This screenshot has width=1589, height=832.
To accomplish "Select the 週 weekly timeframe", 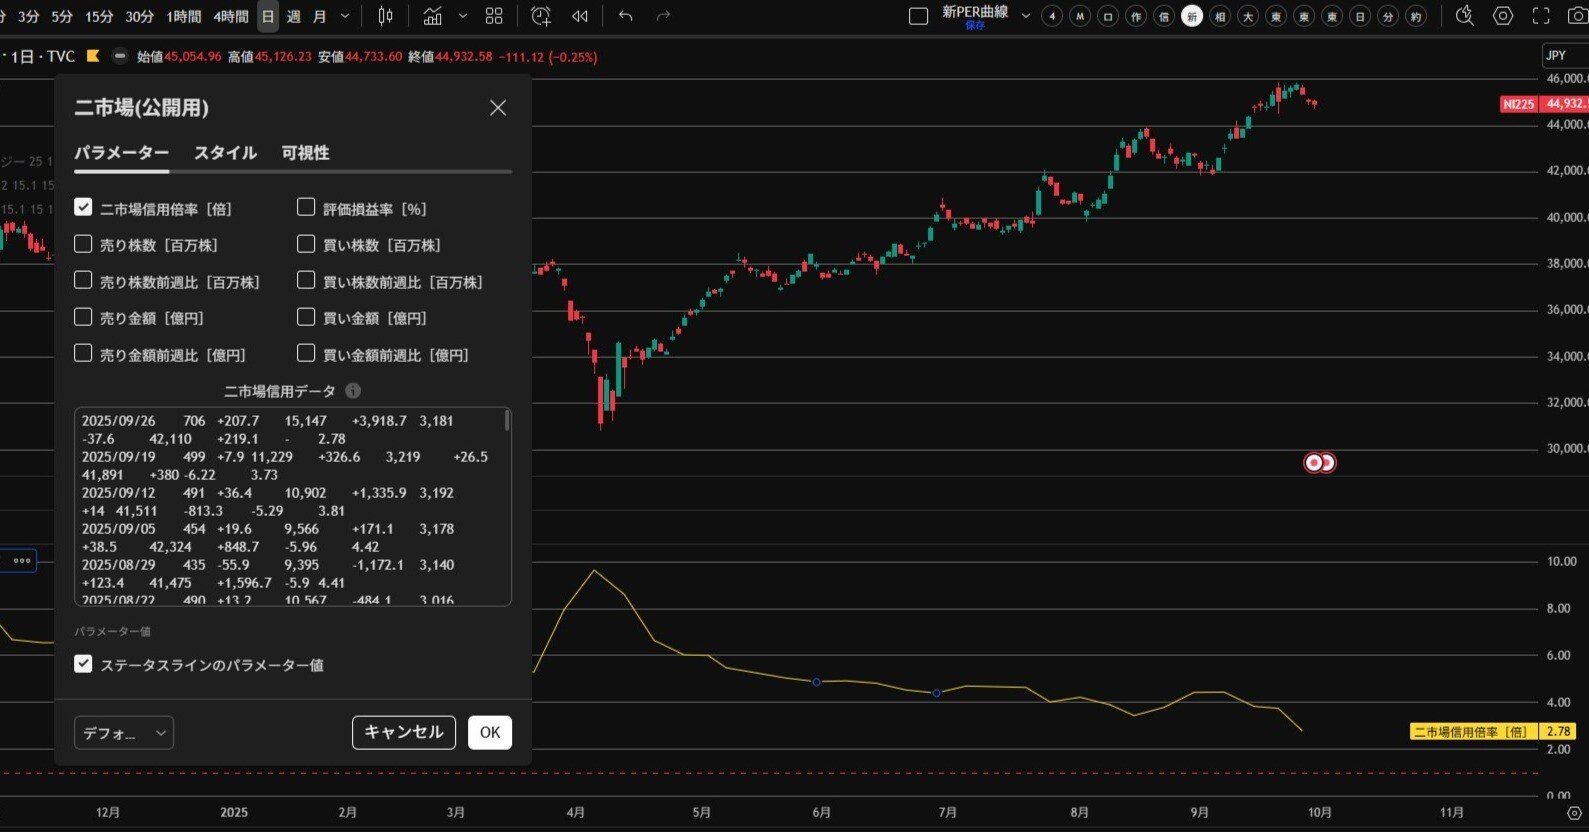I will click(294, 16).
